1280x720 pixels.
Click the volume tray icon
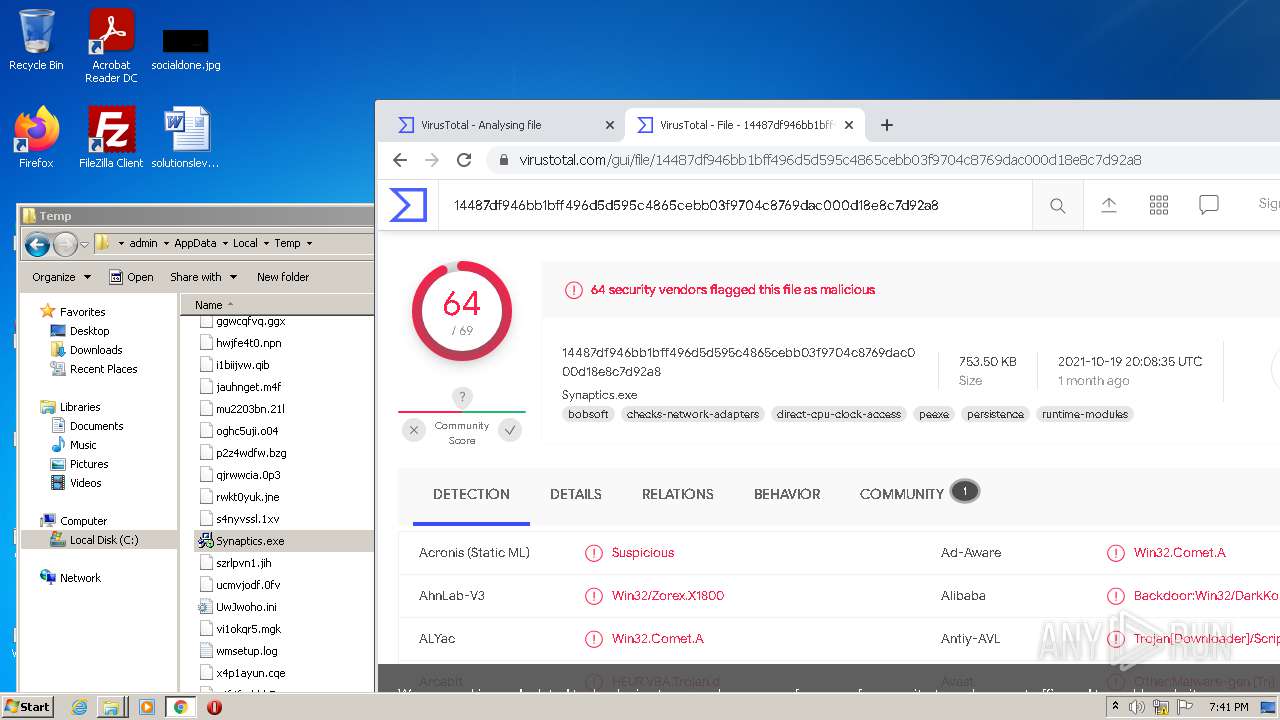click(x=1137, y=707)
